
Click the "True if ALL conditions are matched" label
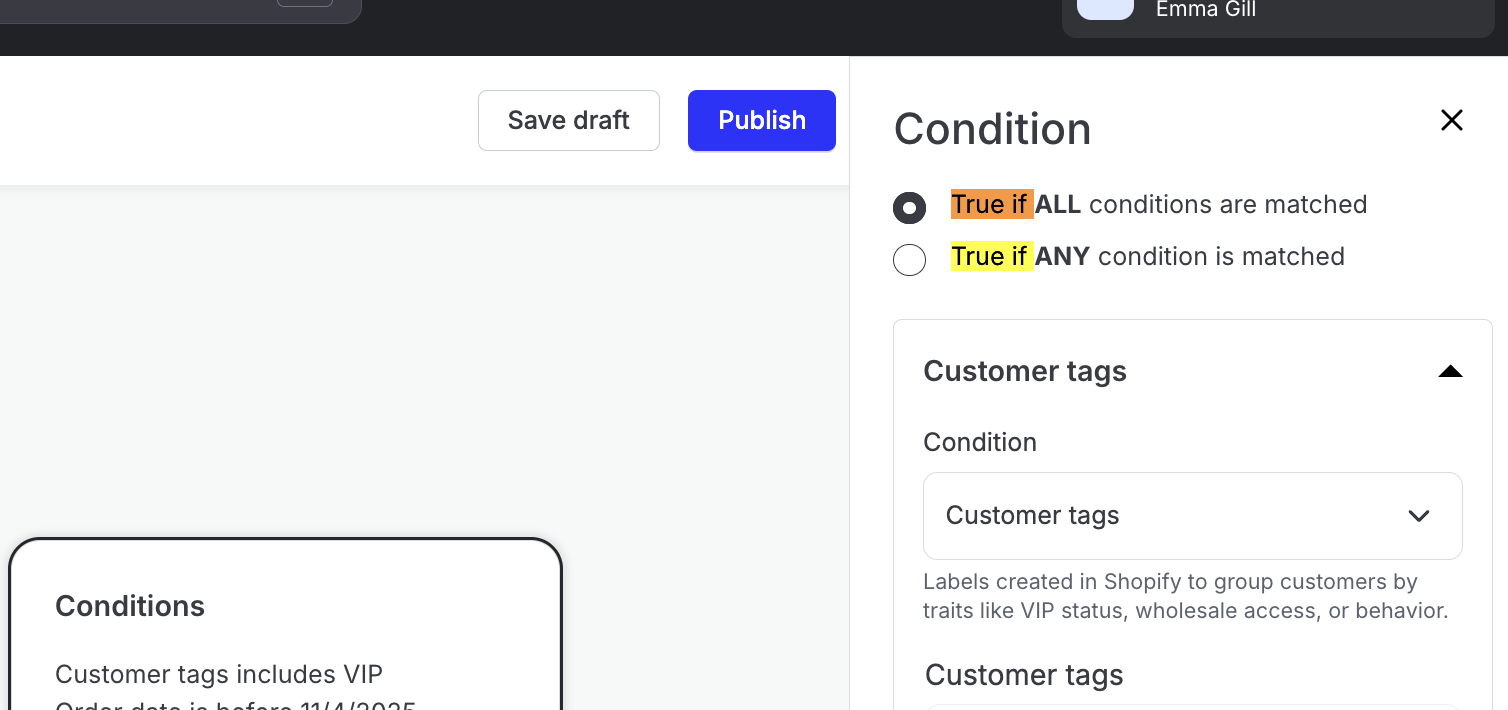1158,205
